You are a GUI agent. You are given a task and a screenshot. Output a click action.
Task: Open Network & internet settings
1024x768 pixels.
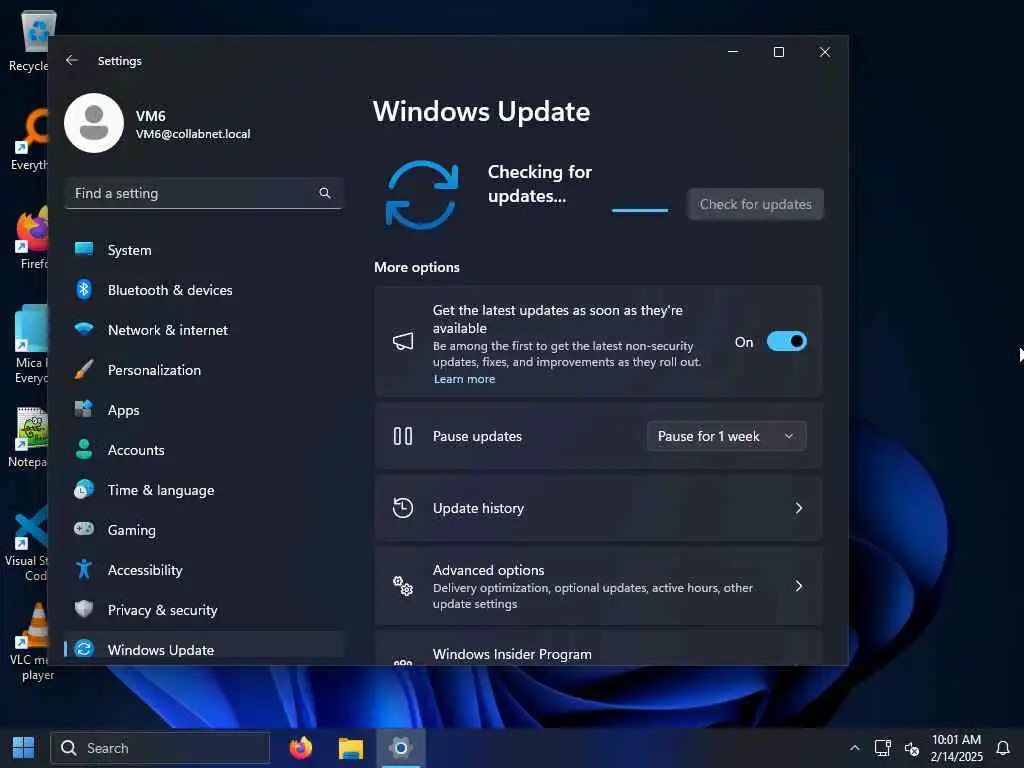[204, 330]
